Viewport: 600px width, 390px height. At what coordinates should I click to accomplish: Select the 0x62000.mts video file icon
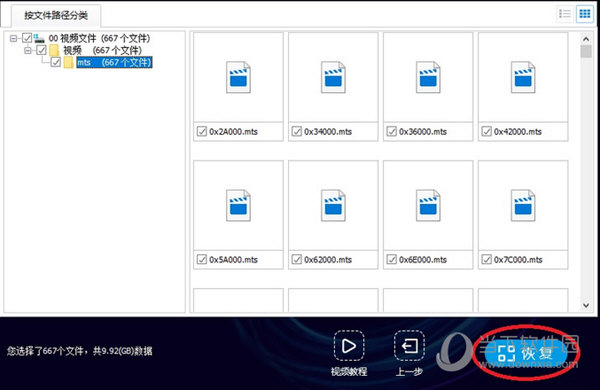333,205
